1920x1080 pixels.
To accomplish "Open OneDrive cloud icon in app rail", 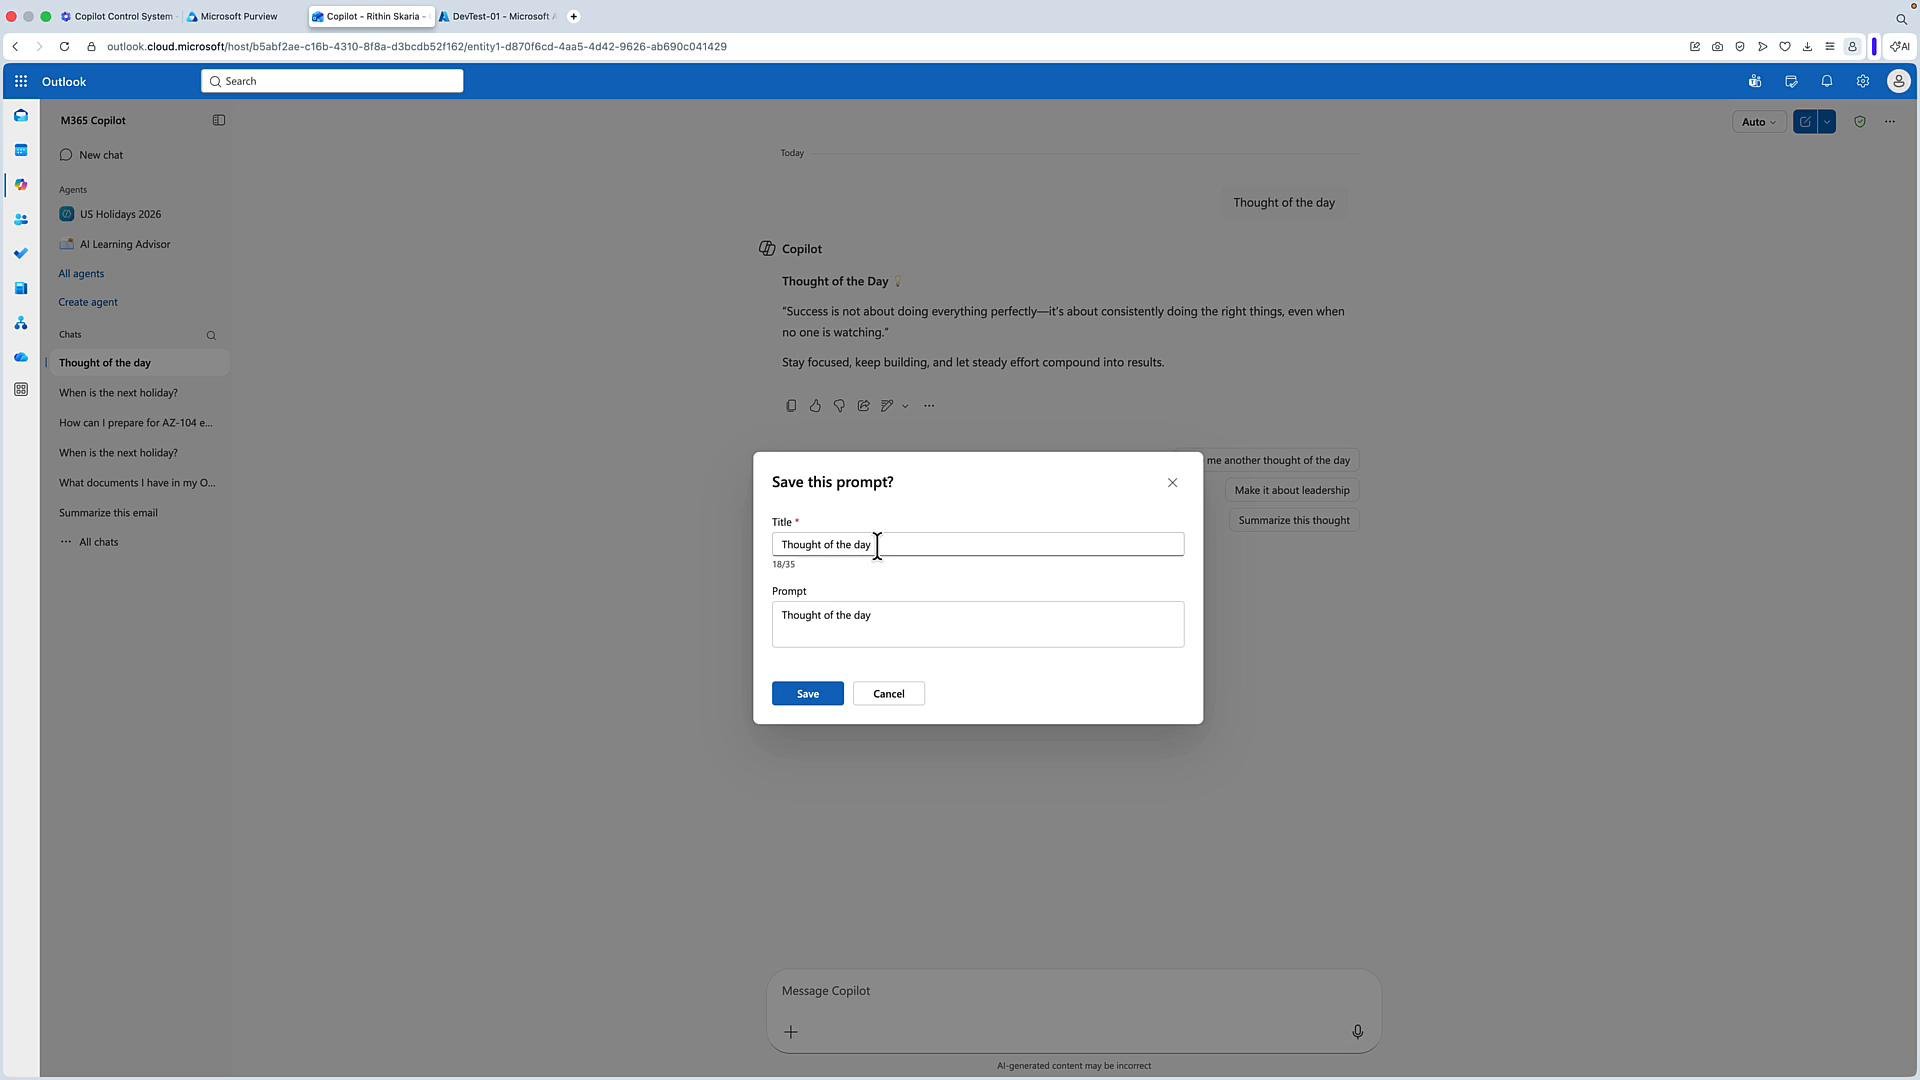I will (x=21, y=357).
